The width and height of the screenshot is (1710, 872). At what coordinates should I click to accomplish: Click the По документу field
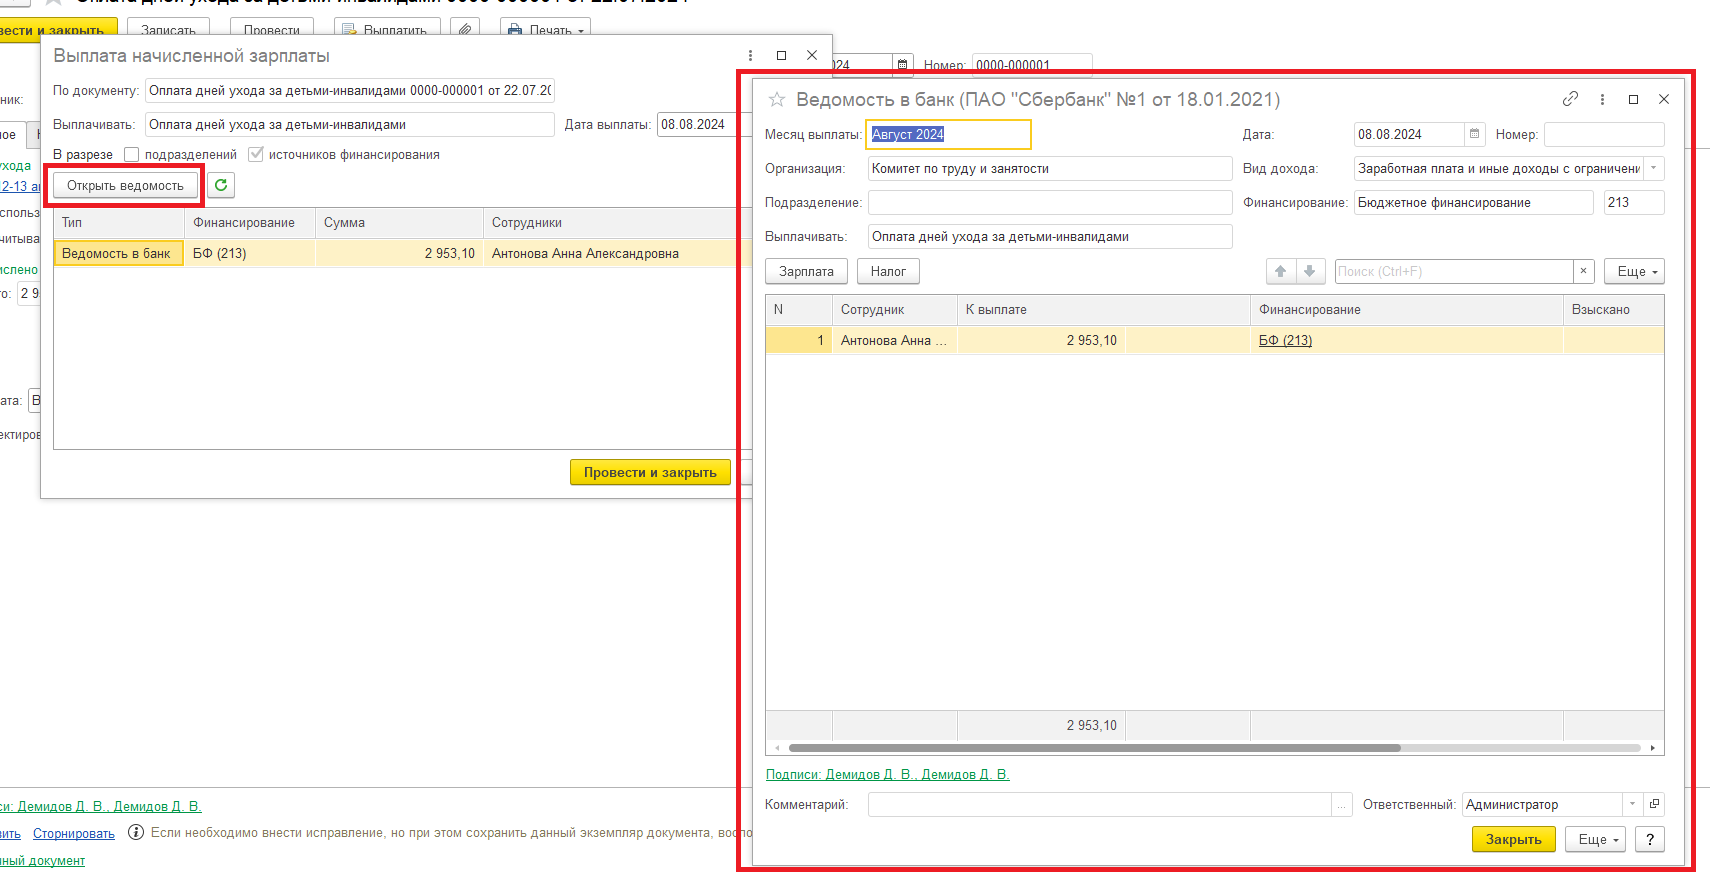tap(350, 90)
